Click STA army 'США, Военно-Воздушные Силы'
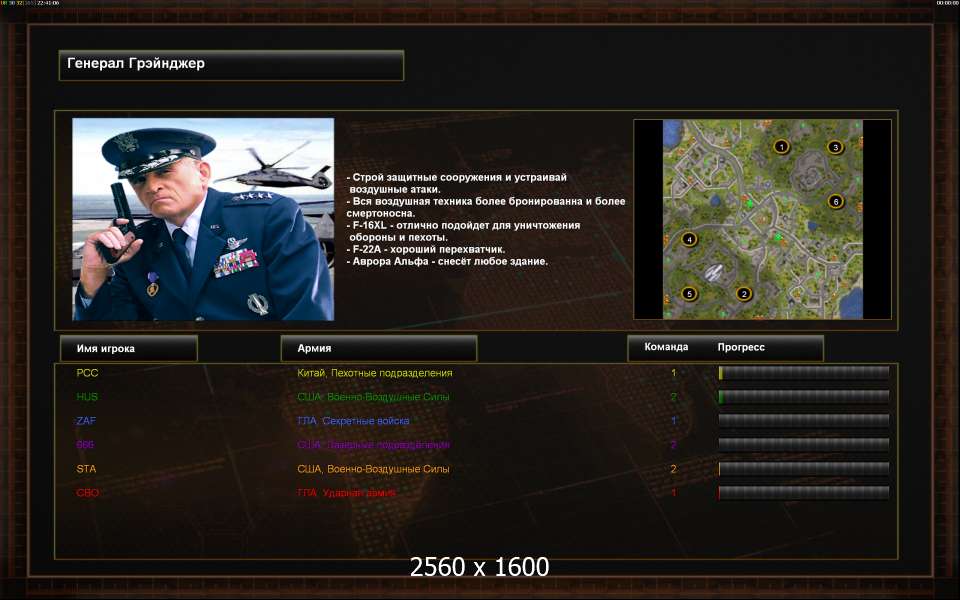The width and height of the screenshot is (960, 600). (x=373, y=469)
